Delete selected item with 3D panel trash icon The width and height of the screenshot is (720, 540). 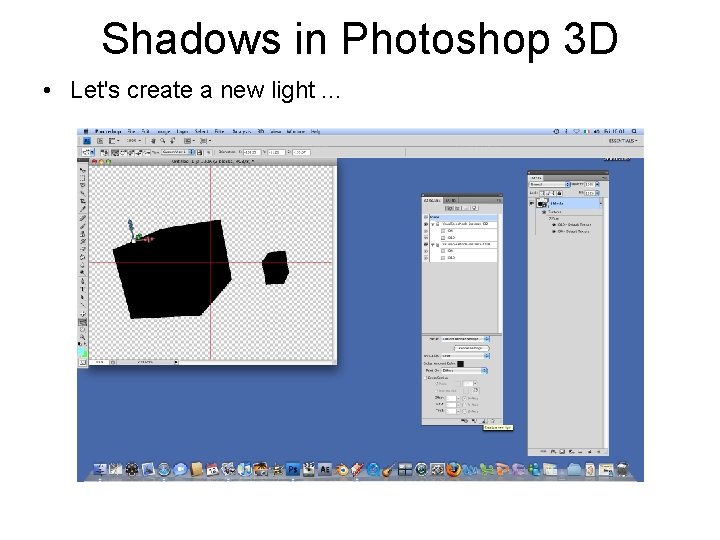[x=493, y=421]
